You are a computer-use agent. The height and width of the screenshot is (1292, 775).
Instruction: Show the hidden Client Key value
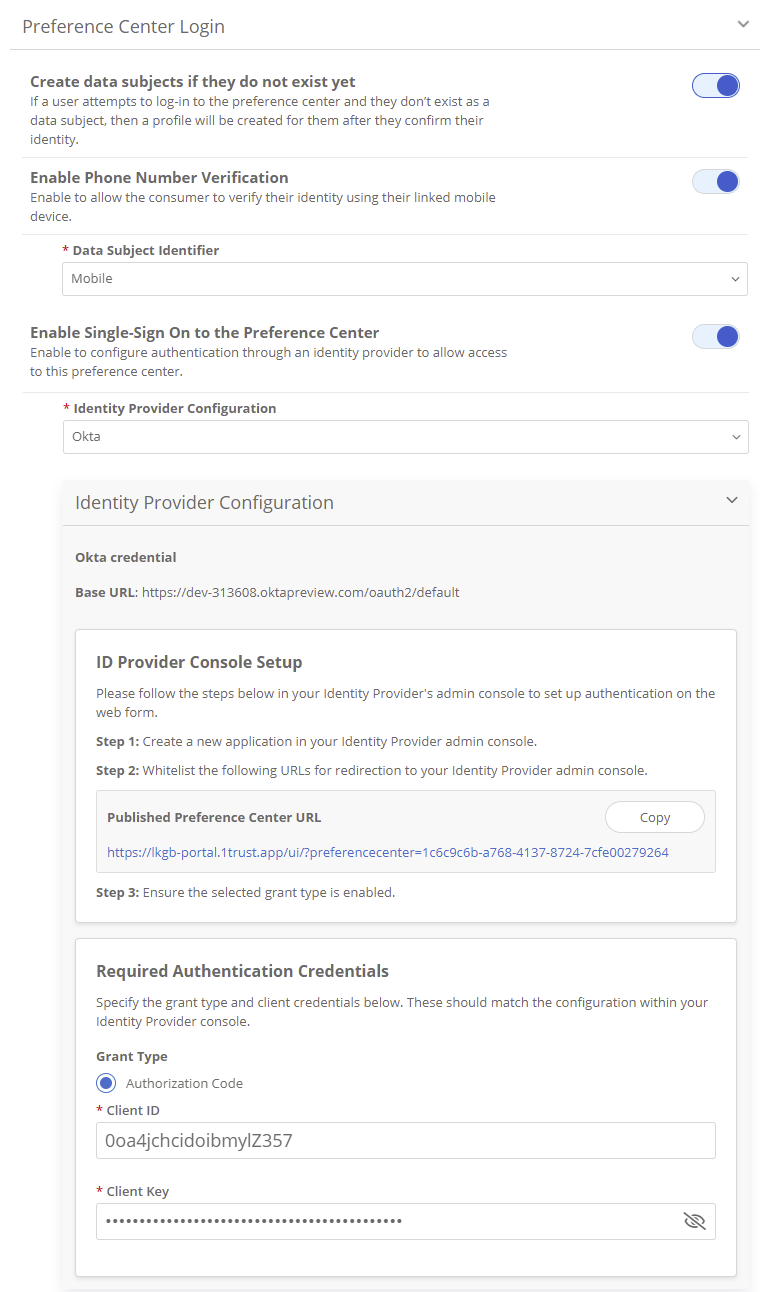tap(694, 1221)
